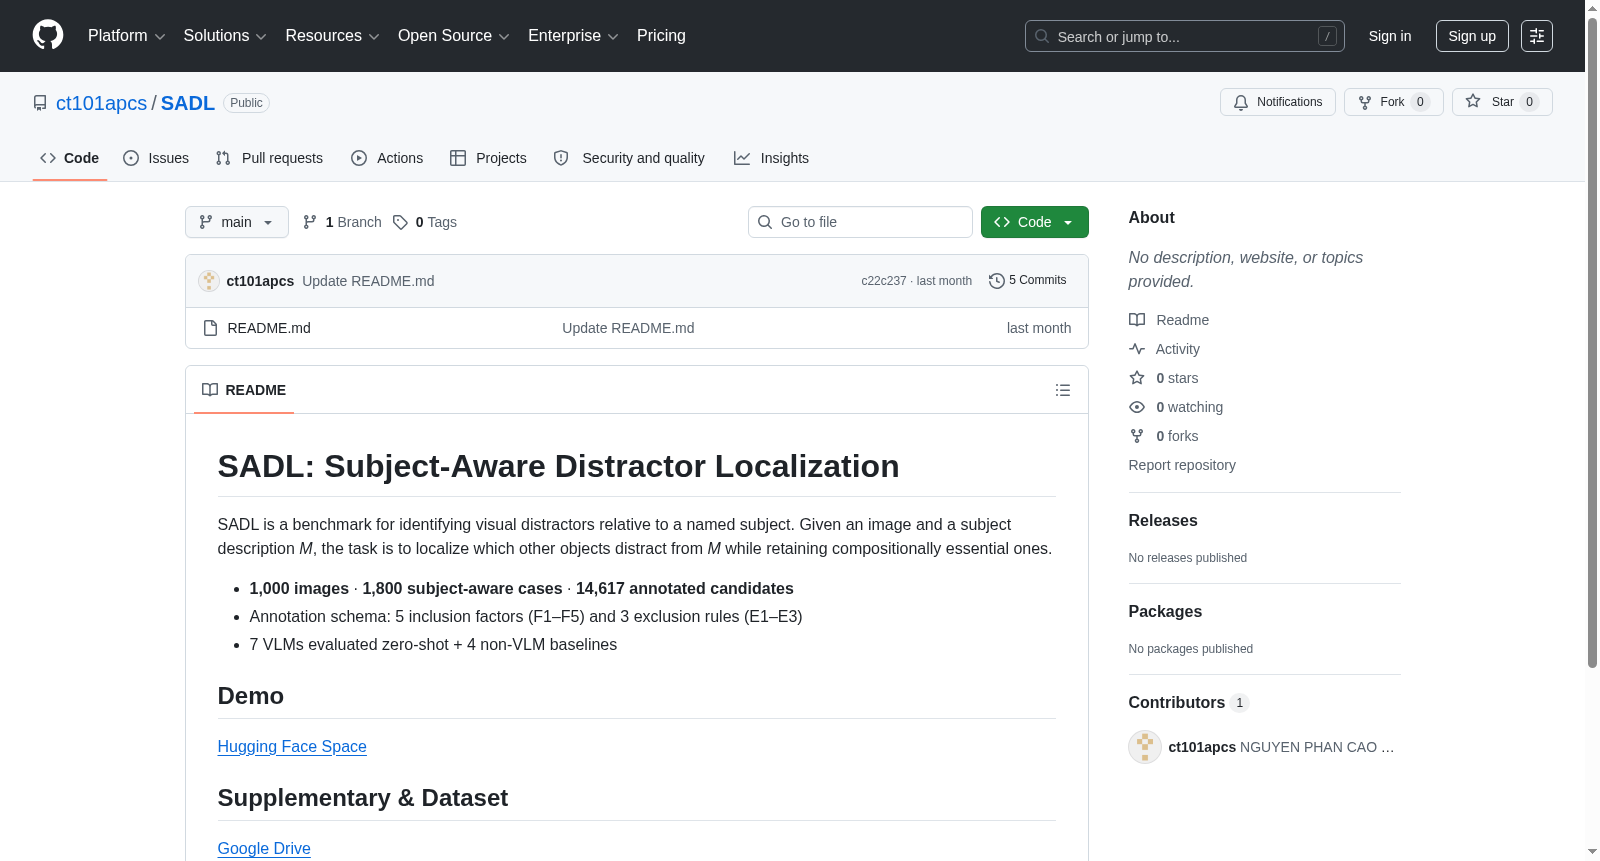This screenshot has width=1600, height=861.
Task: Open the green Code dropdown
Action: pos(1034,222)
